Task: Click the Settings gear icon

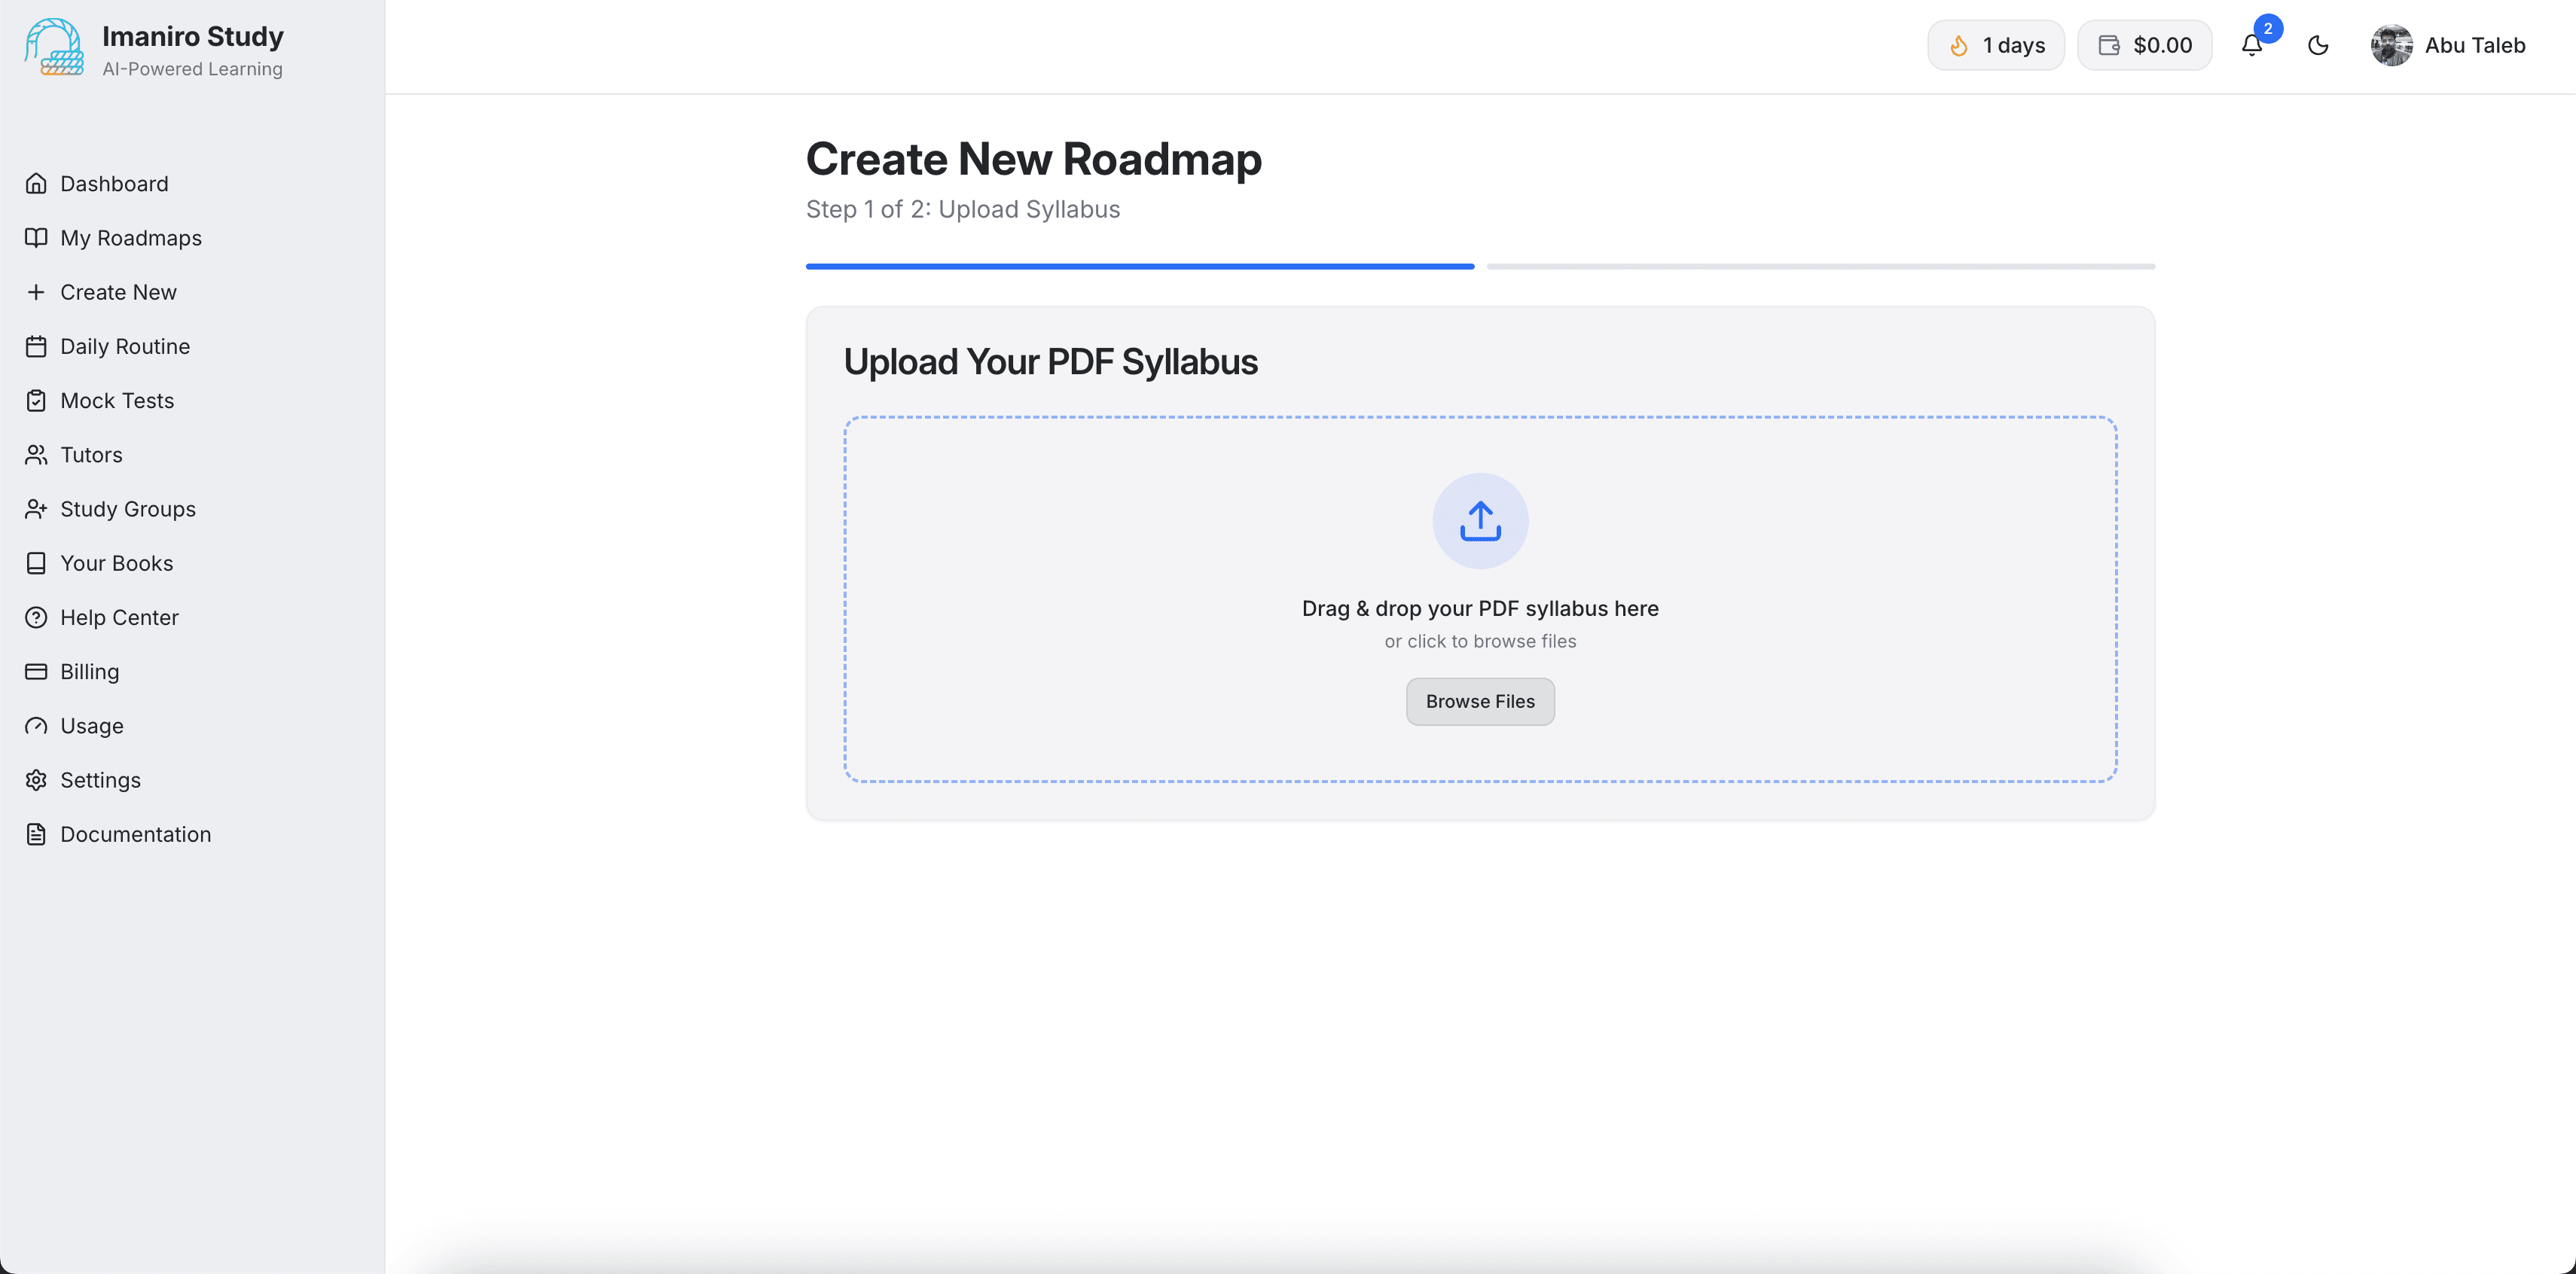Action: (x=36, y=780)
